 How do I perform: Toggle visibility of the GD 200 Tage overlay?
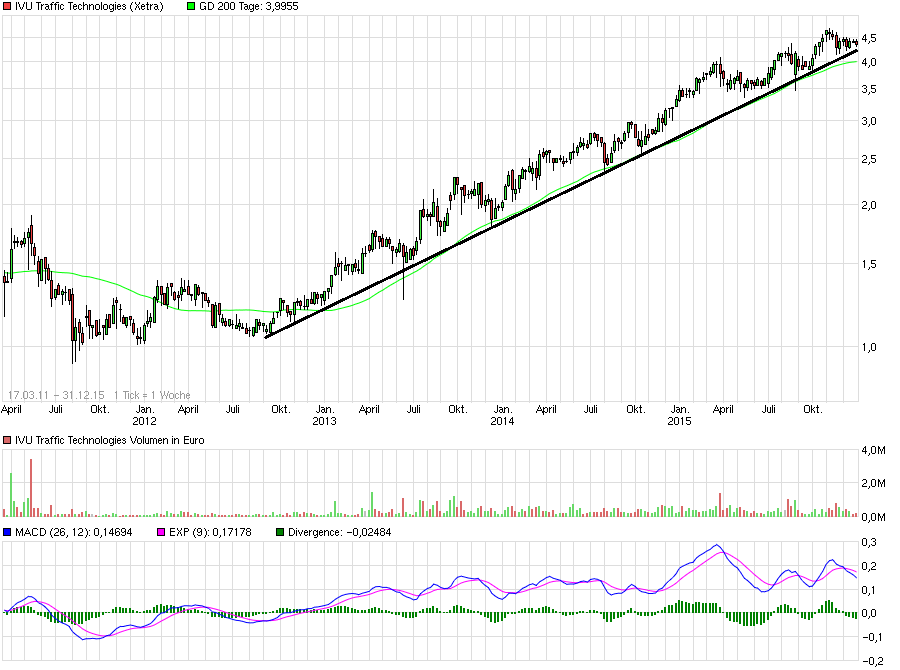pyautogui.click(x=189, y=6)
